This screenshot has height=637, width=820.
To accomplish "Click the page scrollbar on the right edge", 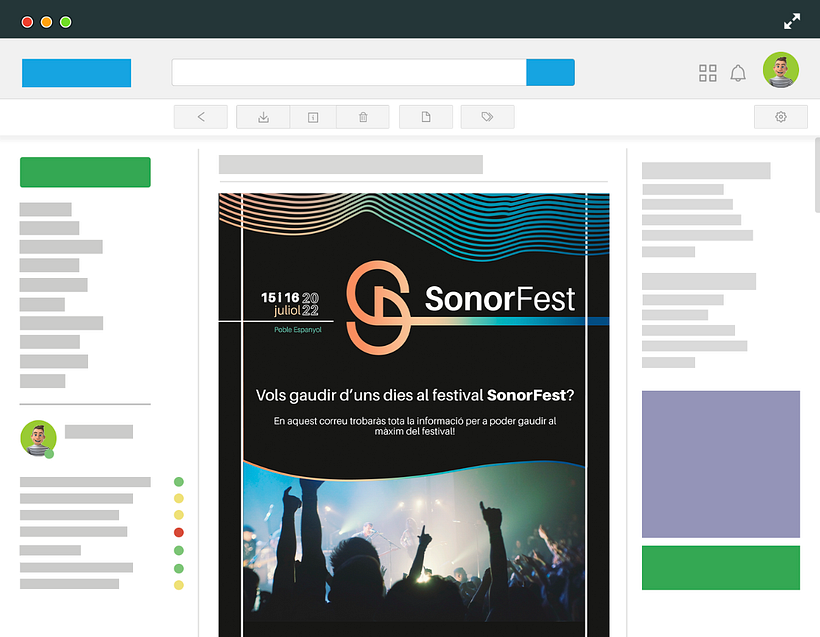I will (x=817, y=175).
